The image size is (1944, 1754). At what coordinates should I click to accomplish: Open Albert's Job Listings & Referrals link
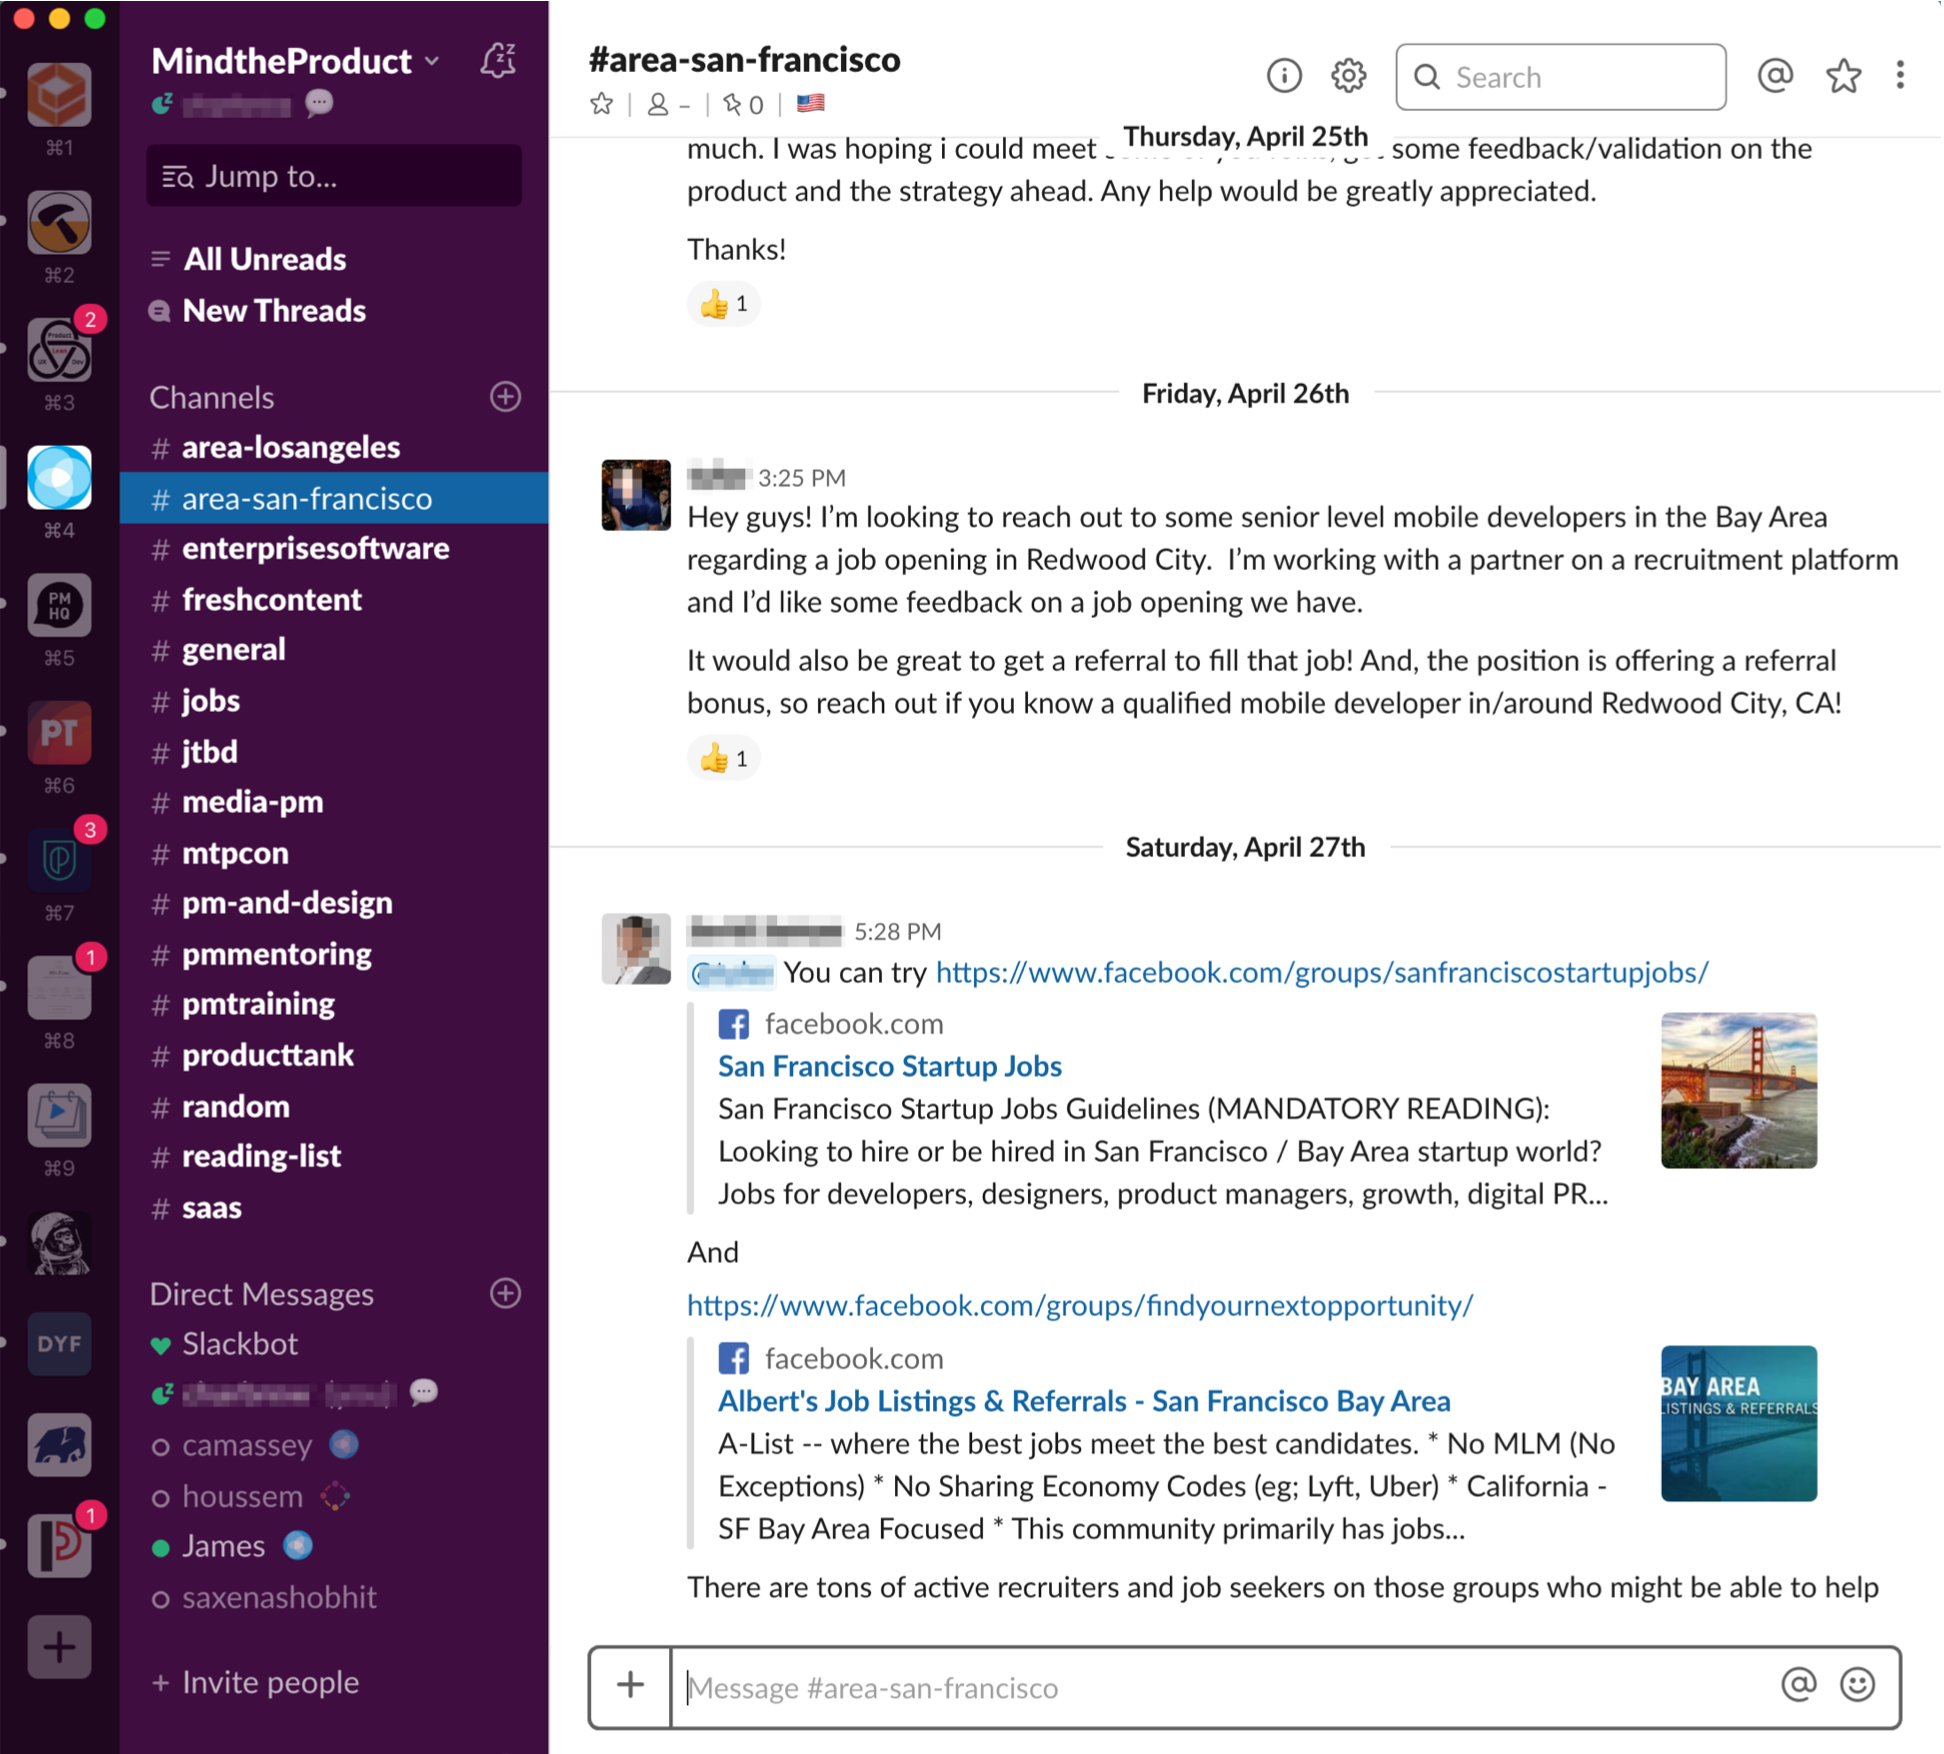coord(1084,1401)
